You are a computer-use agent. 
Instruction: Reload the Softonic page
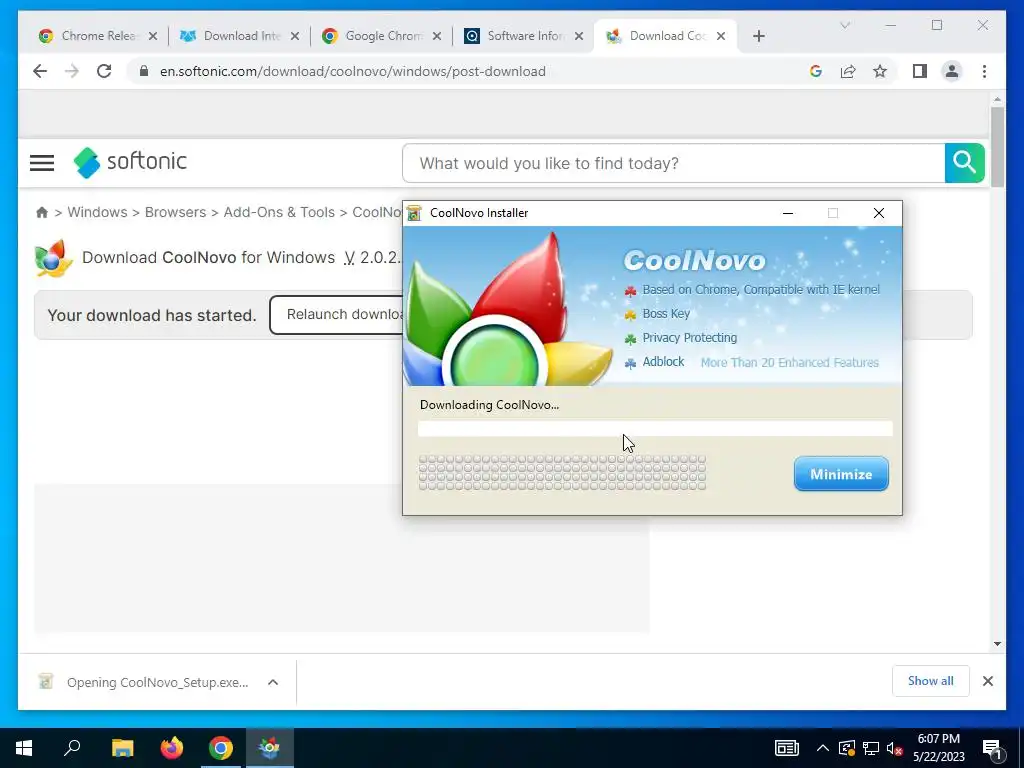click(104, 71)
